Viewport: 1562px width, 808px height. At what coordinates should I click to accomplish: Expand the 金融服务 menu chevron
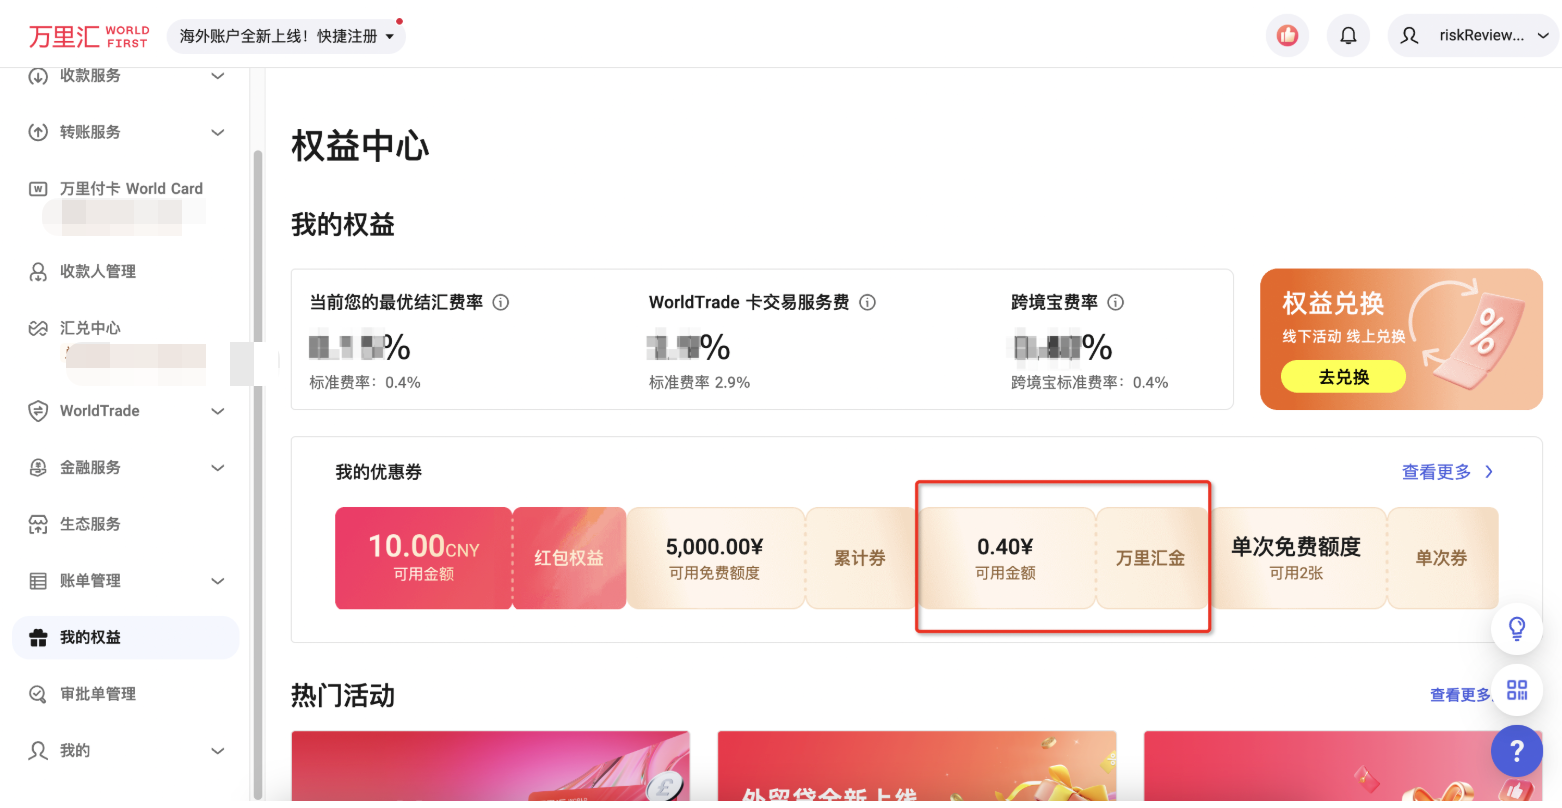[218, 467]
